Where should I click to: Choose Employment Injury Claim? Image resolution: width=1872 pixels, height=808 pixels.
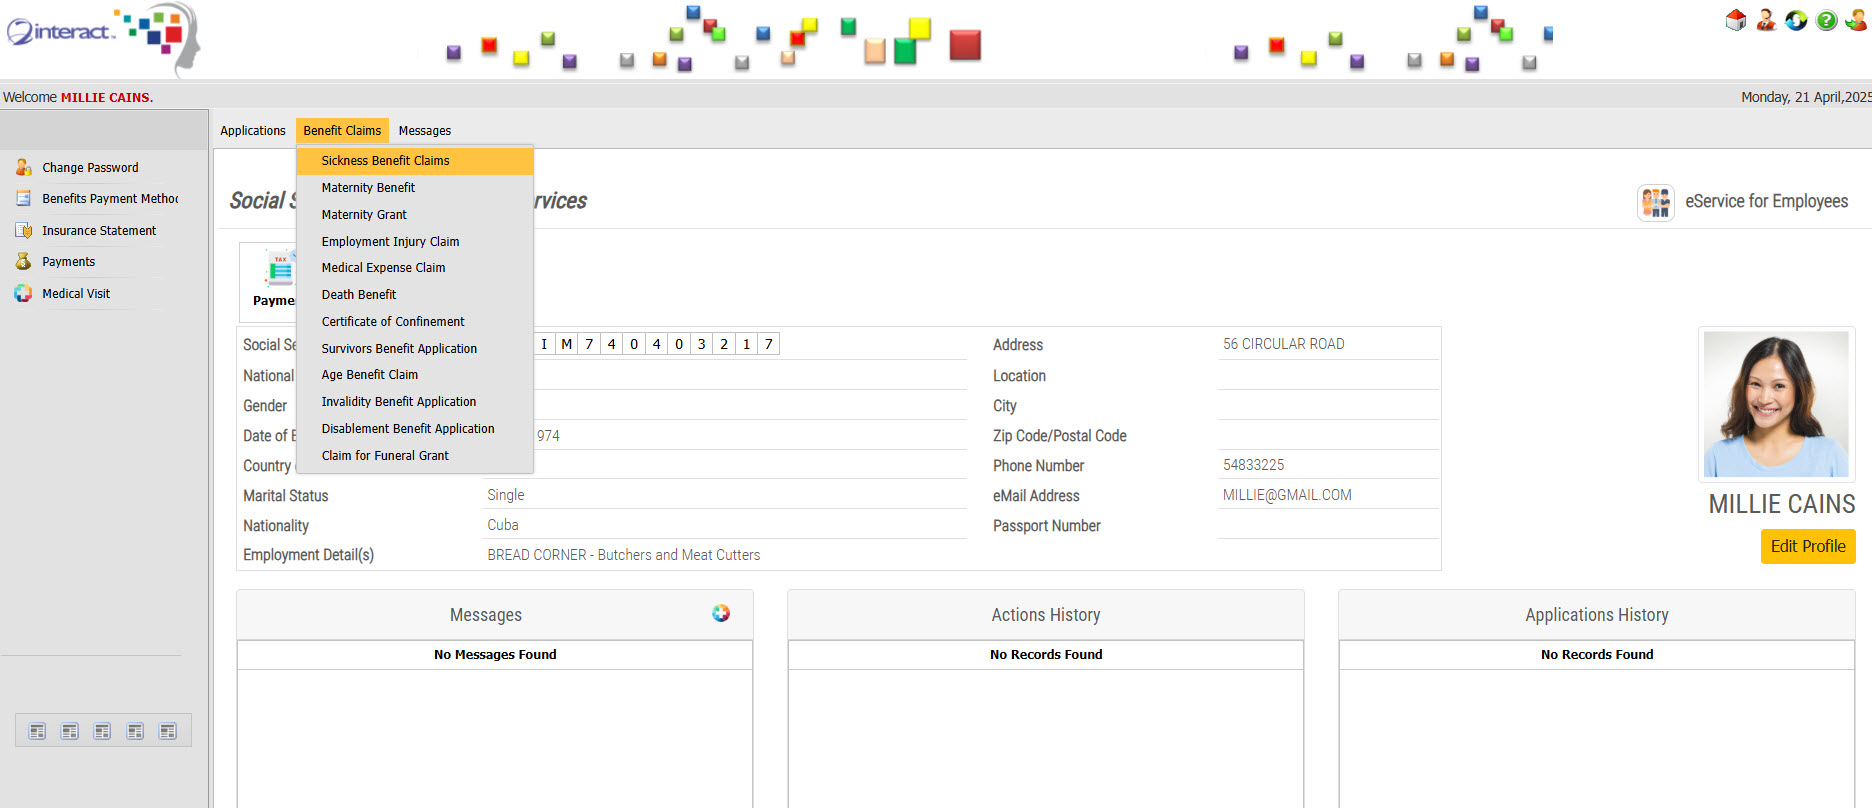pyautogui.click(x=390, y=242)
